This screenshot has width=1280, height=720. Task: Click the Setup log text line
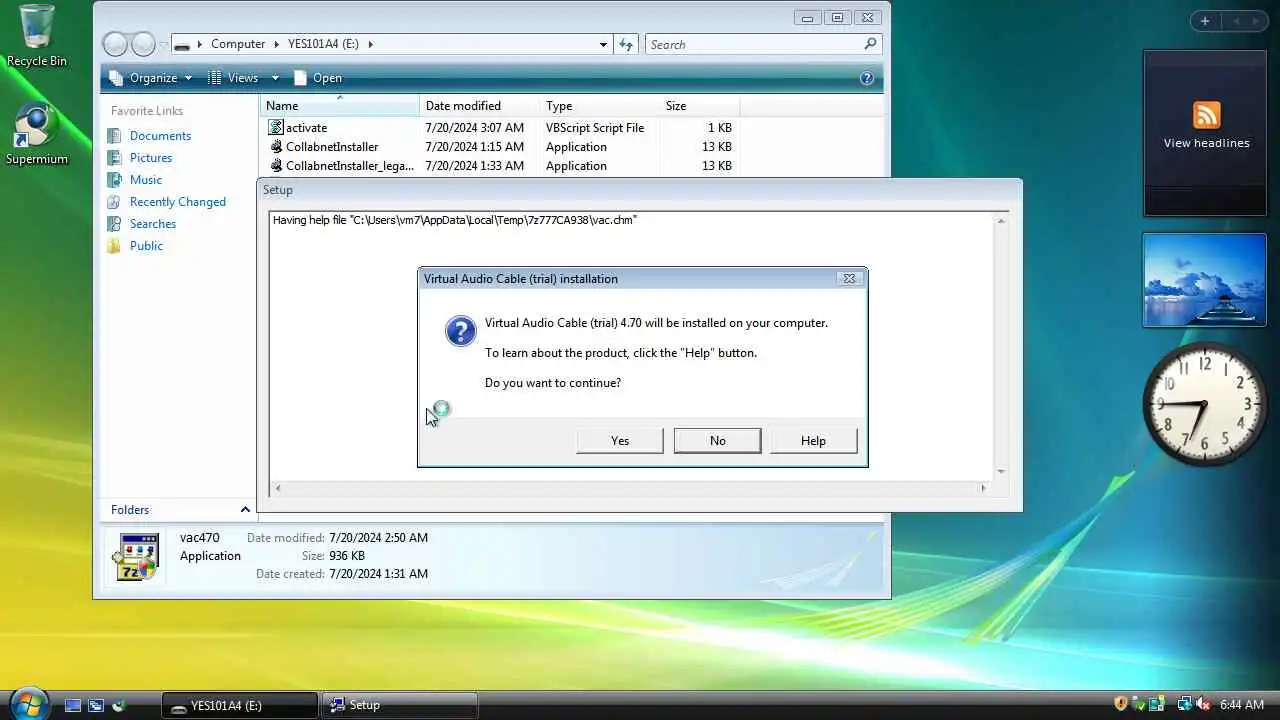pyautogui.click(x=455, y=220)
